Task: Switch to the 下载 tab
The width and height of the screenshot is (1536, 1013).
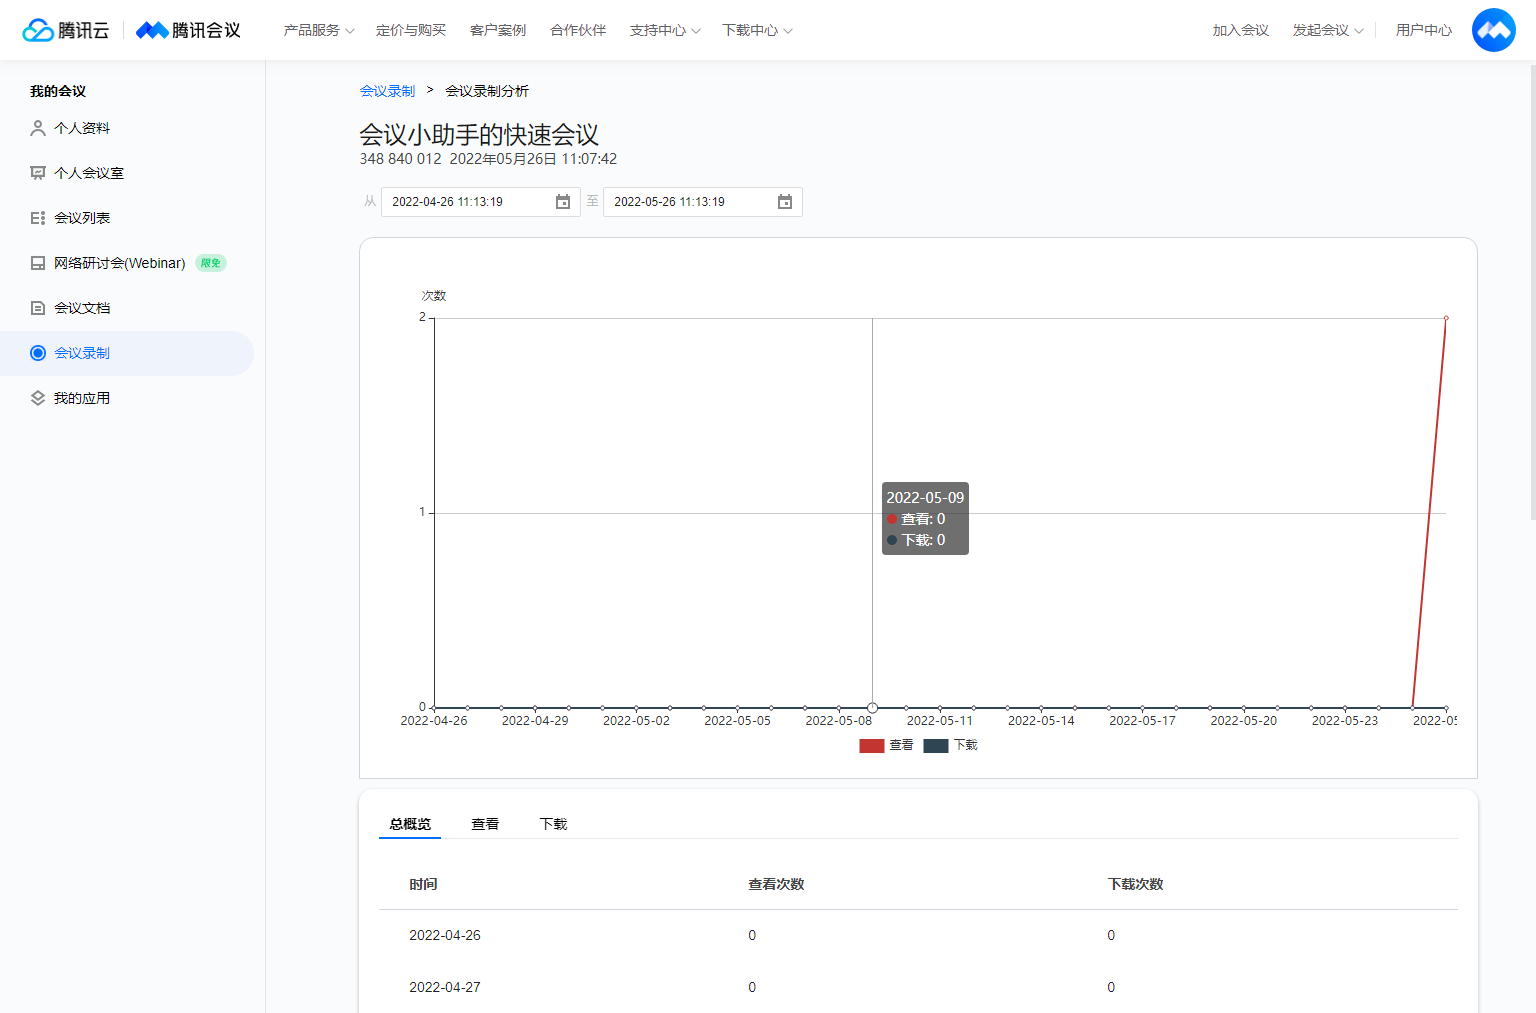Action: [x=553, y=824]
